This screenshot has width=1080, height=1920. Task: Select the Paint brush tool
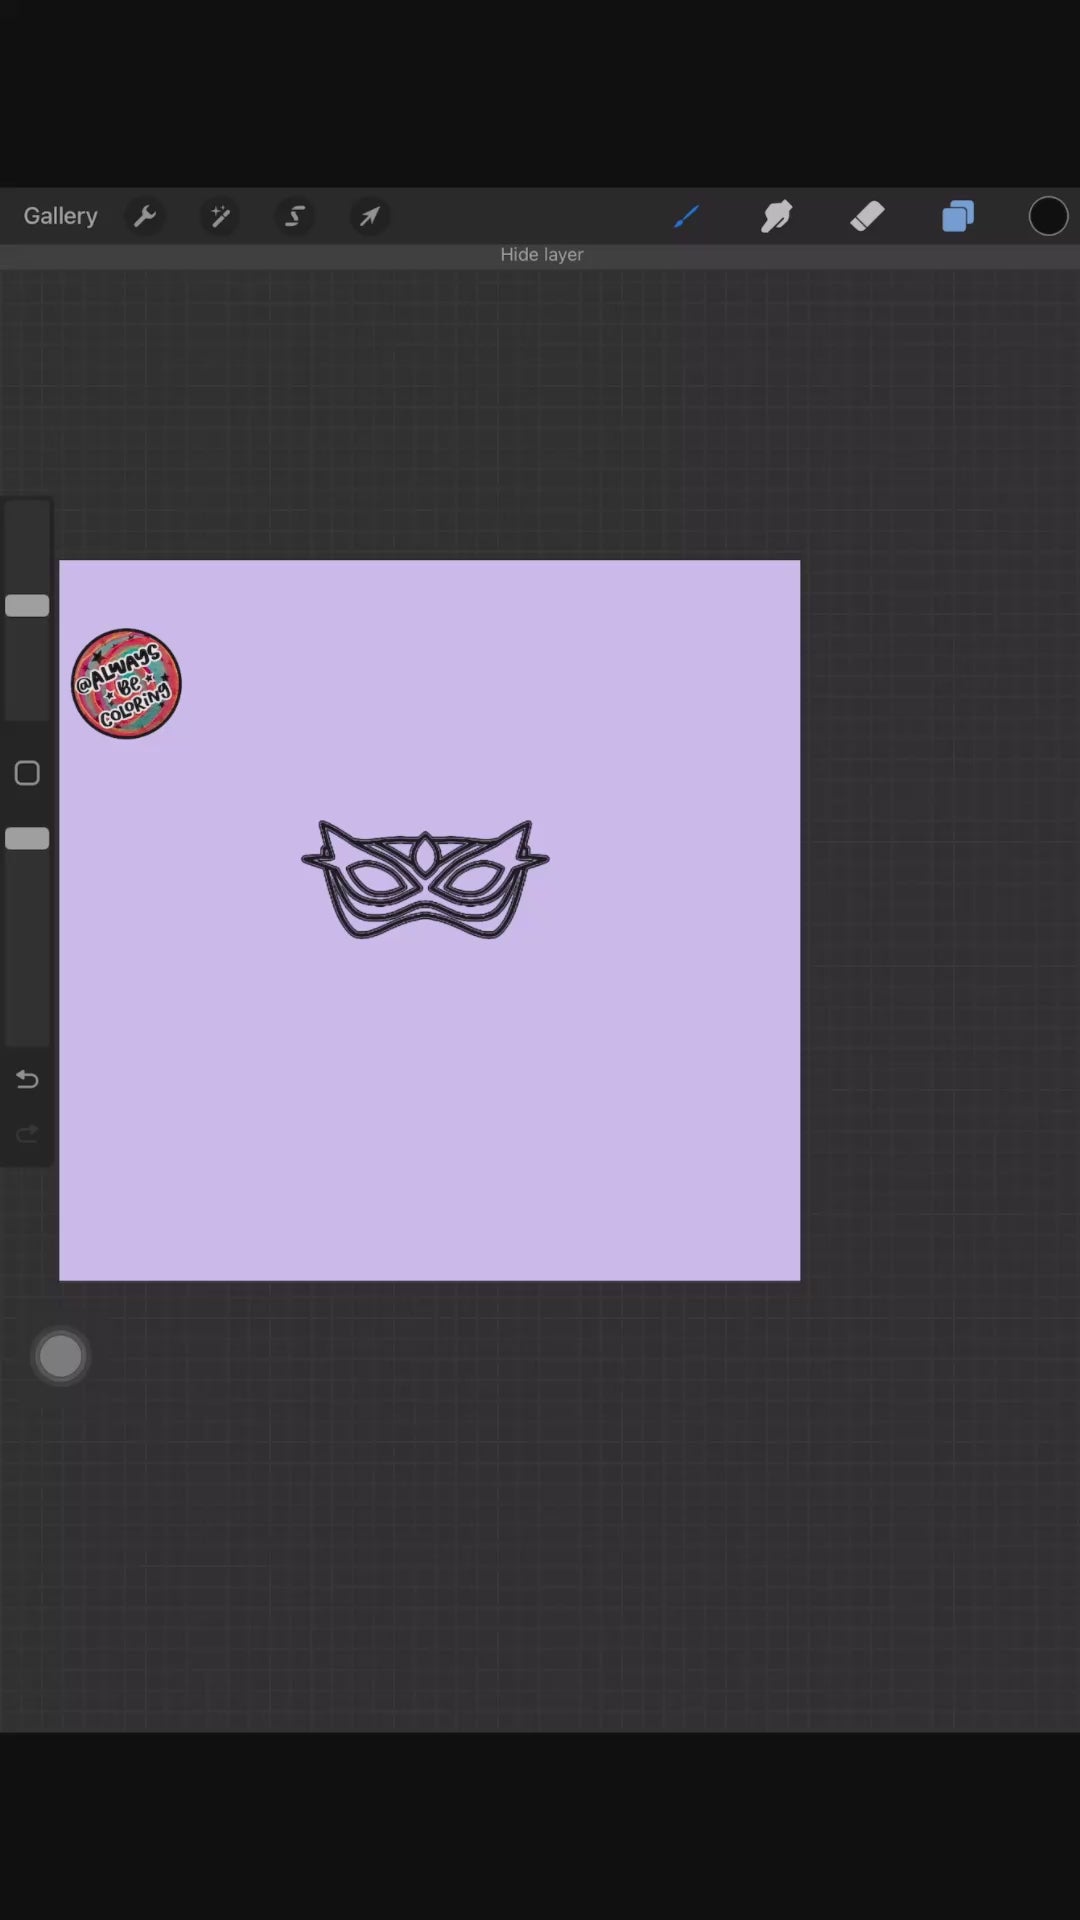686,216
